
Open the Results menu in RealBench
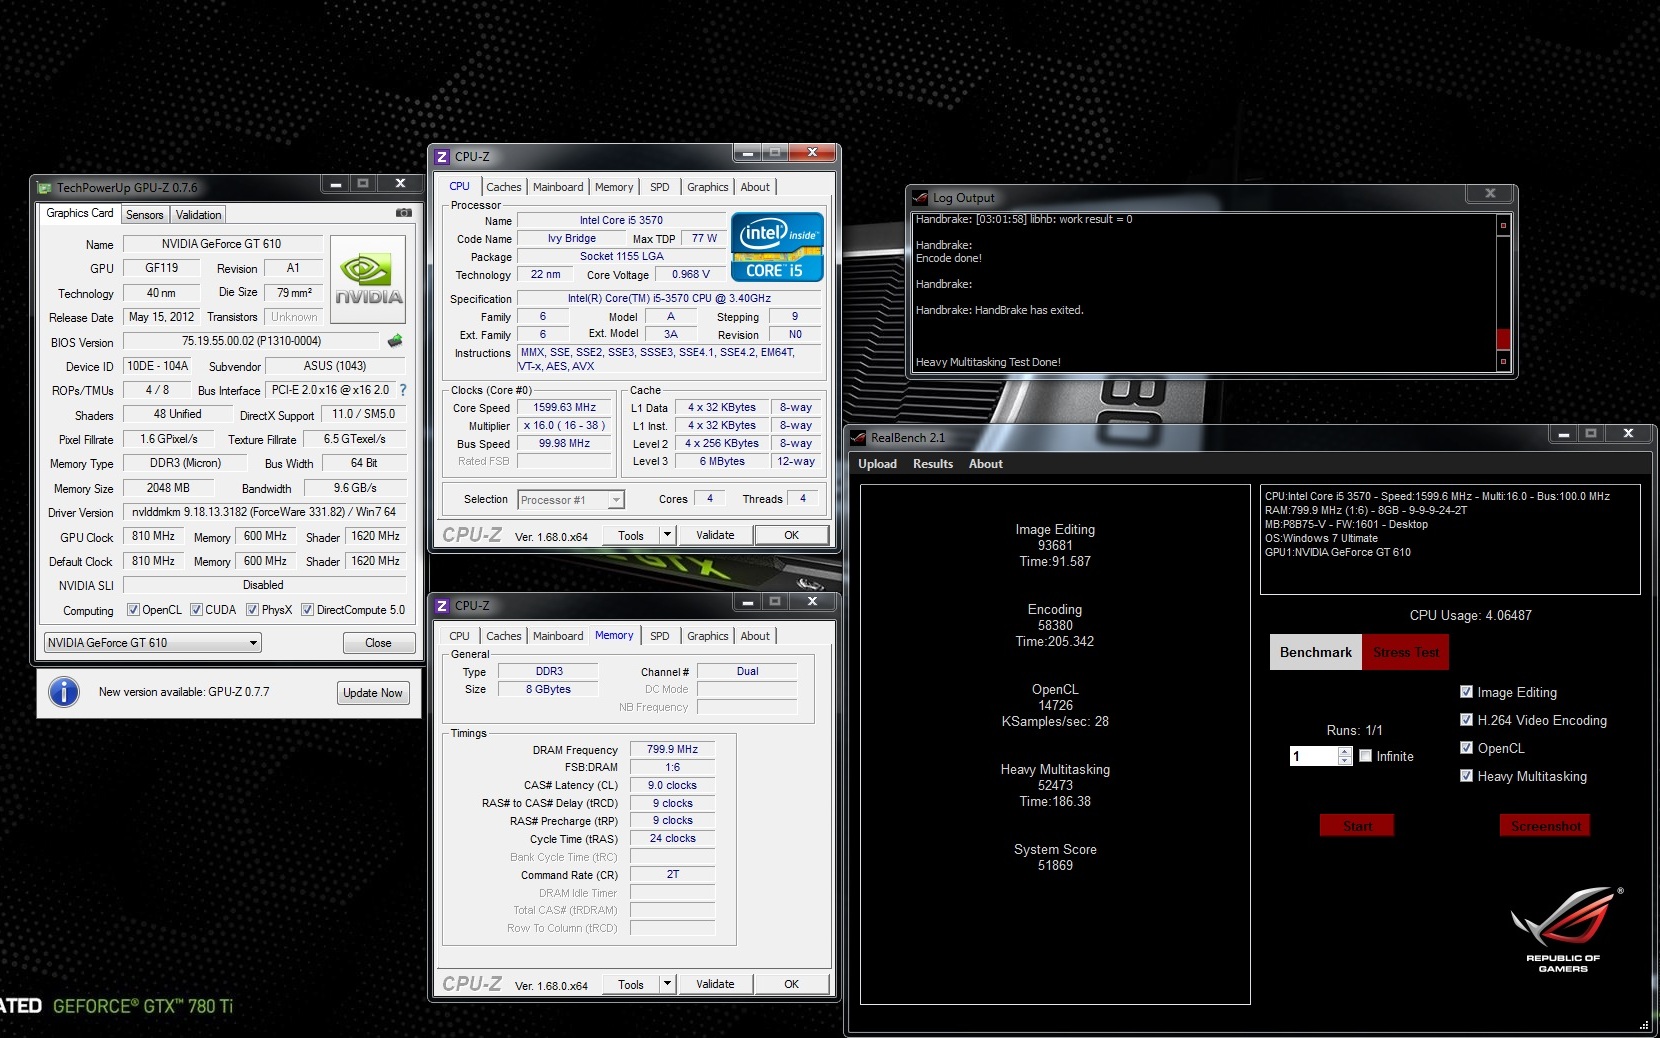933,464
